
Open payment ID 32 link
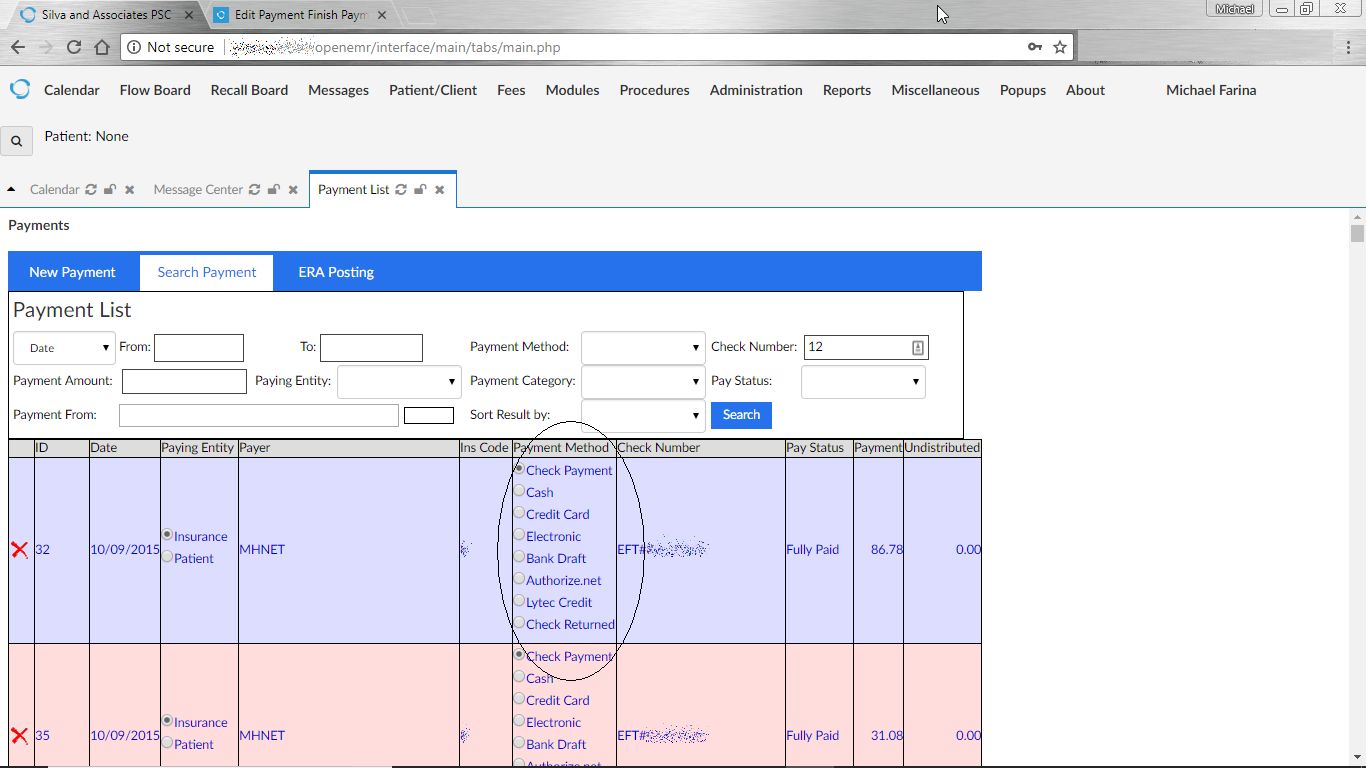click(43, 549)
